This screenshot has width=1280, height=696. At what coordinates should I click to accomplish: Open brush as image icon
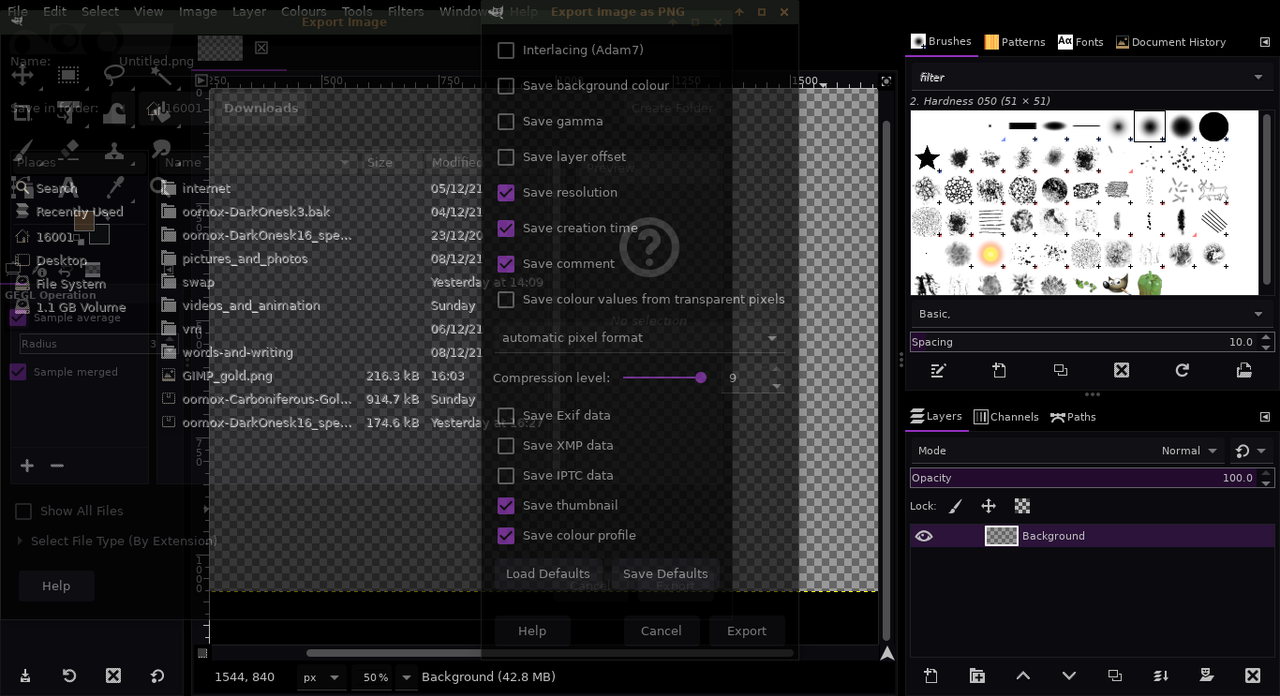[x=1243, y=370]
